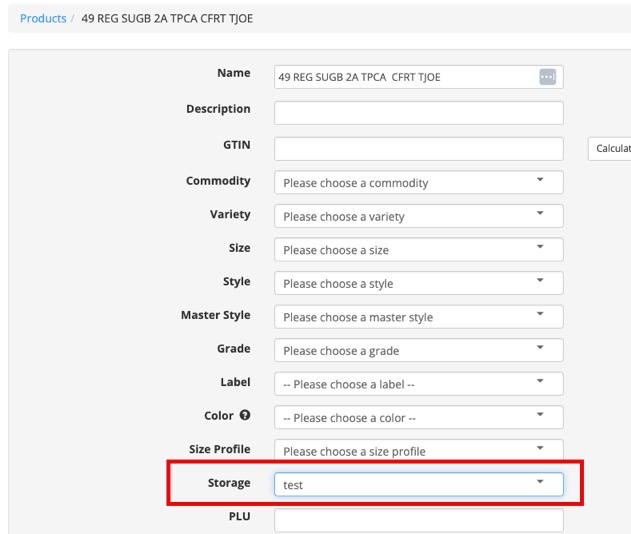Open the Commodity dropdown

pos(418,183)
